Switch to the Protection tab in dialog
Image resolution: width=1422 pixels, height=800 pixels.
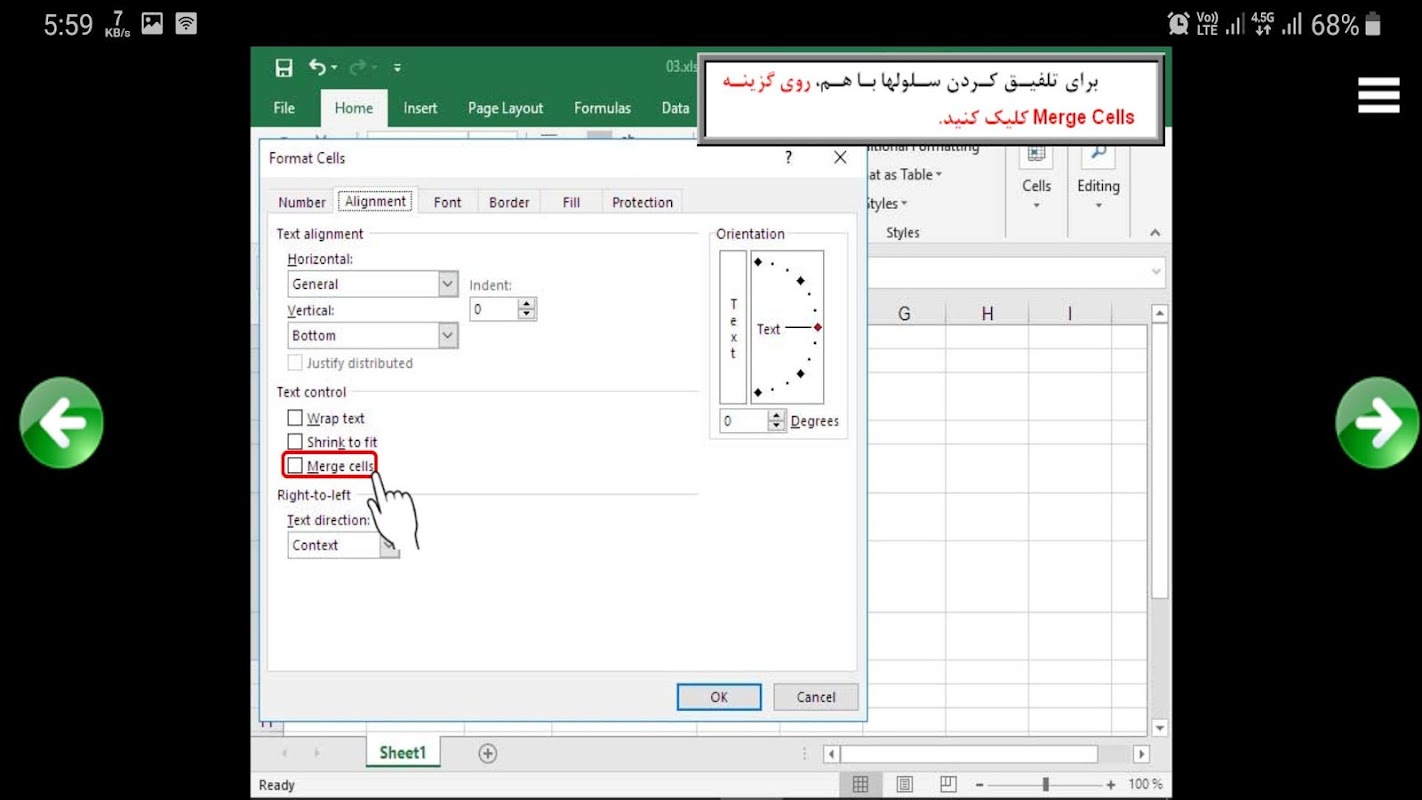coord(642,202)
